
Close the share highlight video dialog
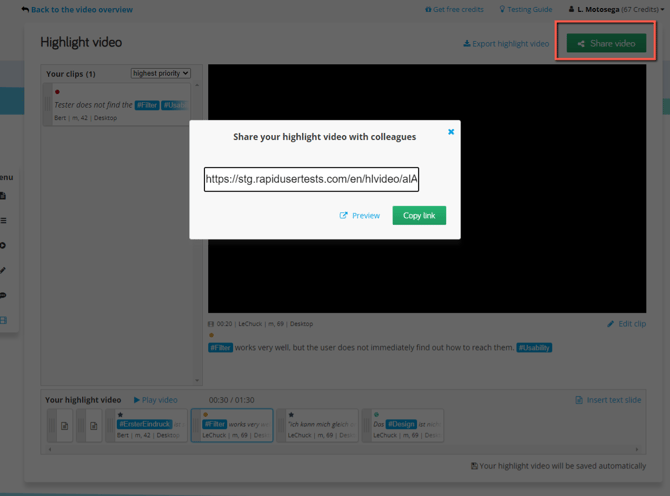pos(451,132)
